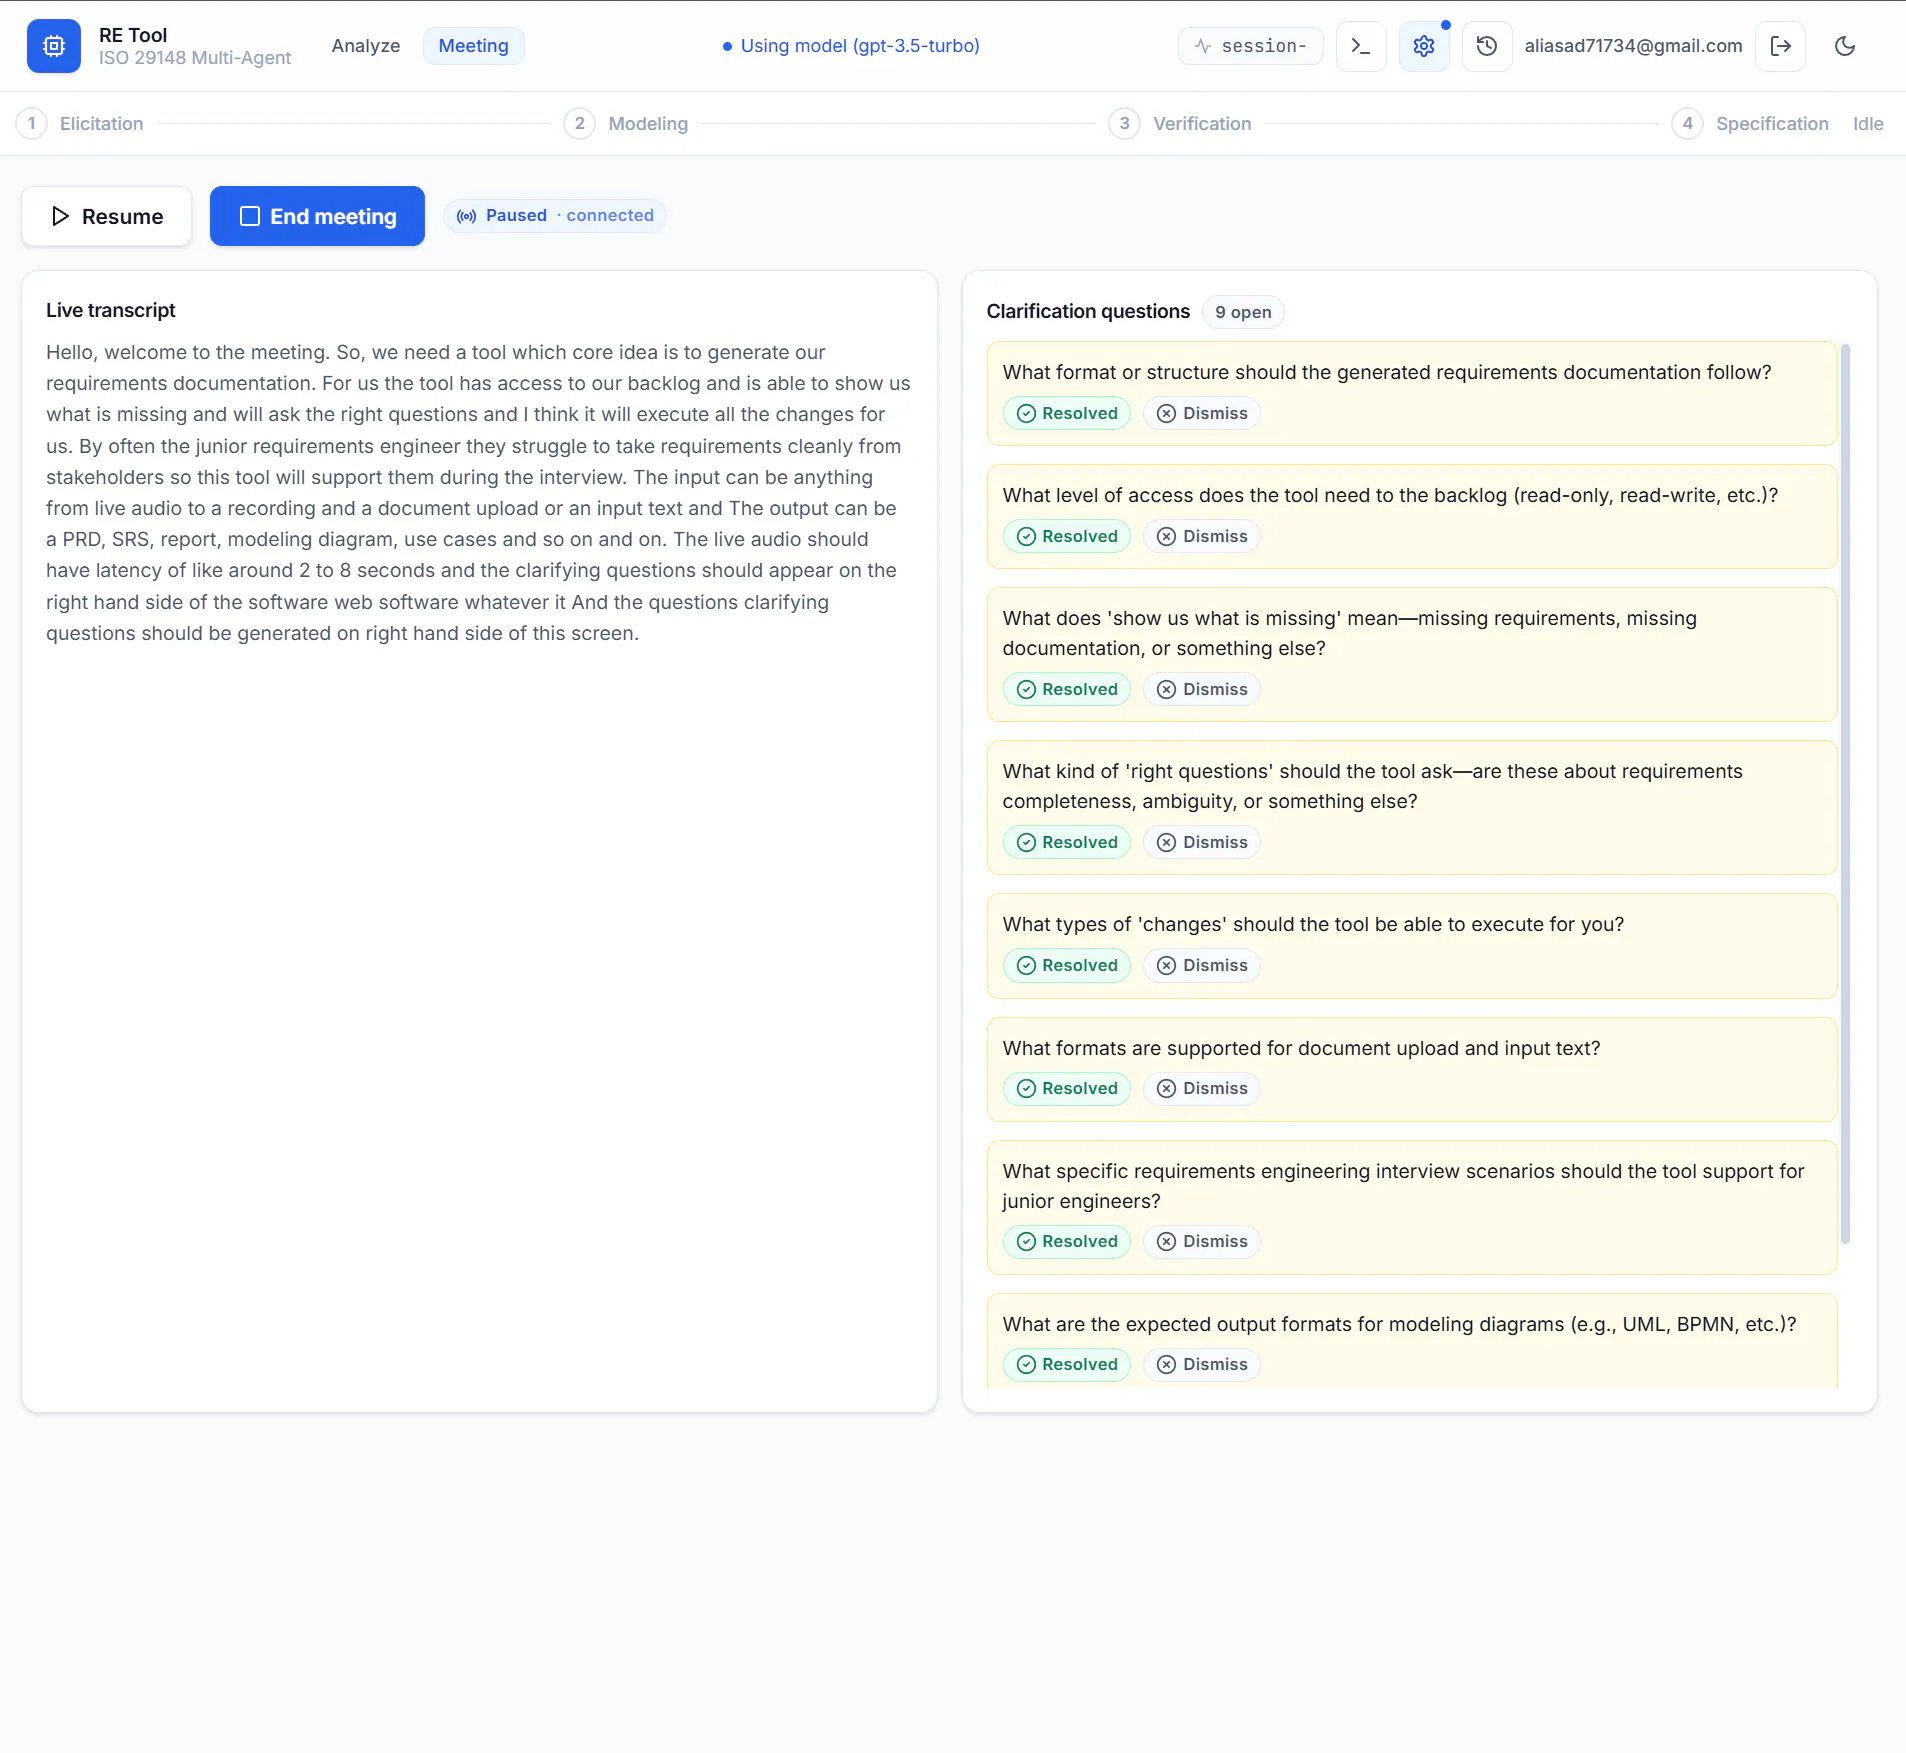The width and height of the screenshot is (1906, 1753).
Task: Open the session- activity chip
Action: [1250, 46]
